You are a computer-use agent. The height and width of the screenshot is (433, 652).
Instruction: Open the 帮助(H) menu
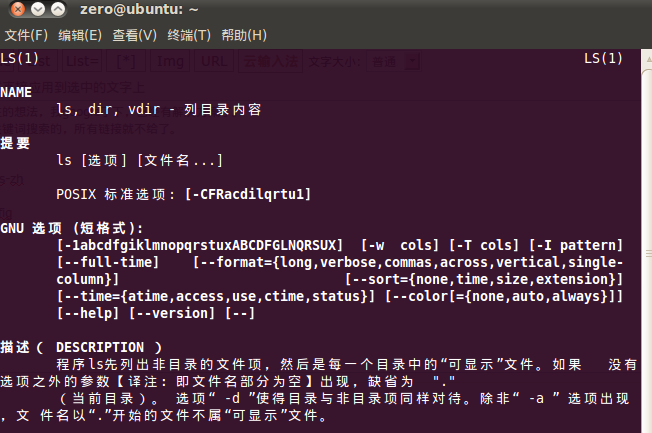point(244,35)
